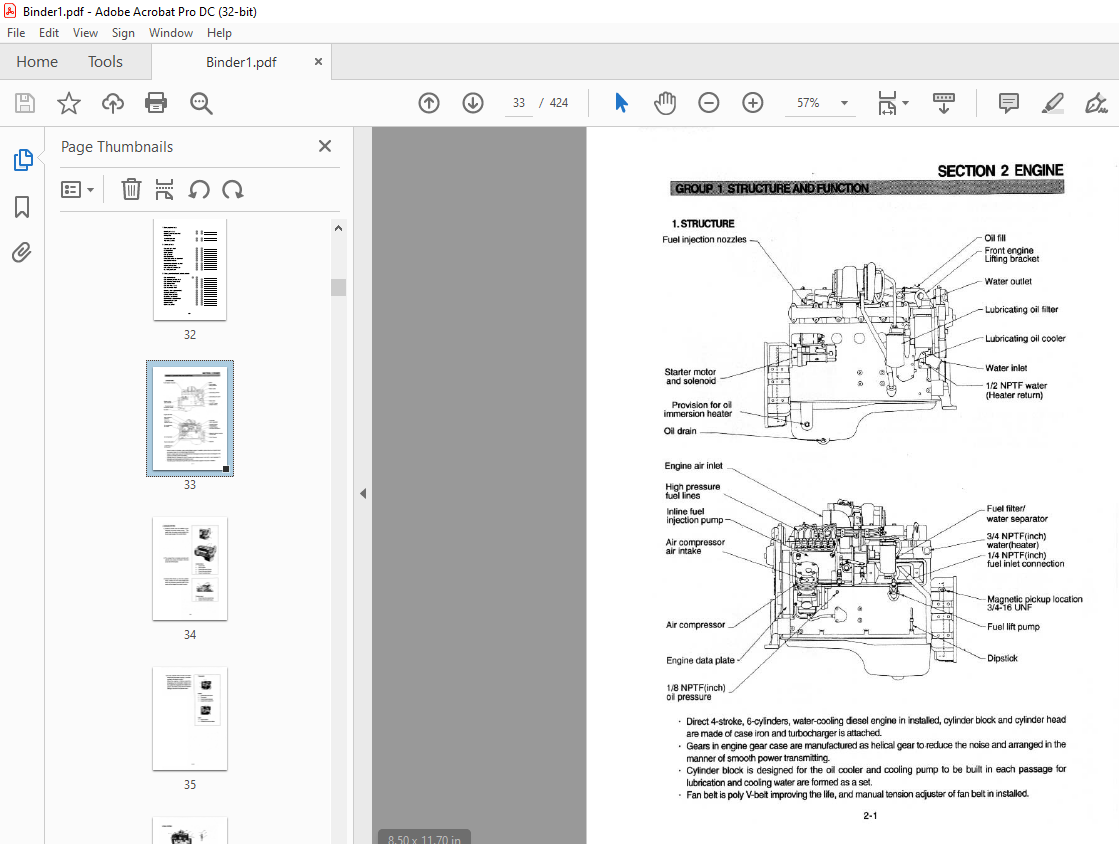Viewport: 1119px width, 844px height.
Task: Click the '/ 424' total pages text
Action: click(554, 103)
